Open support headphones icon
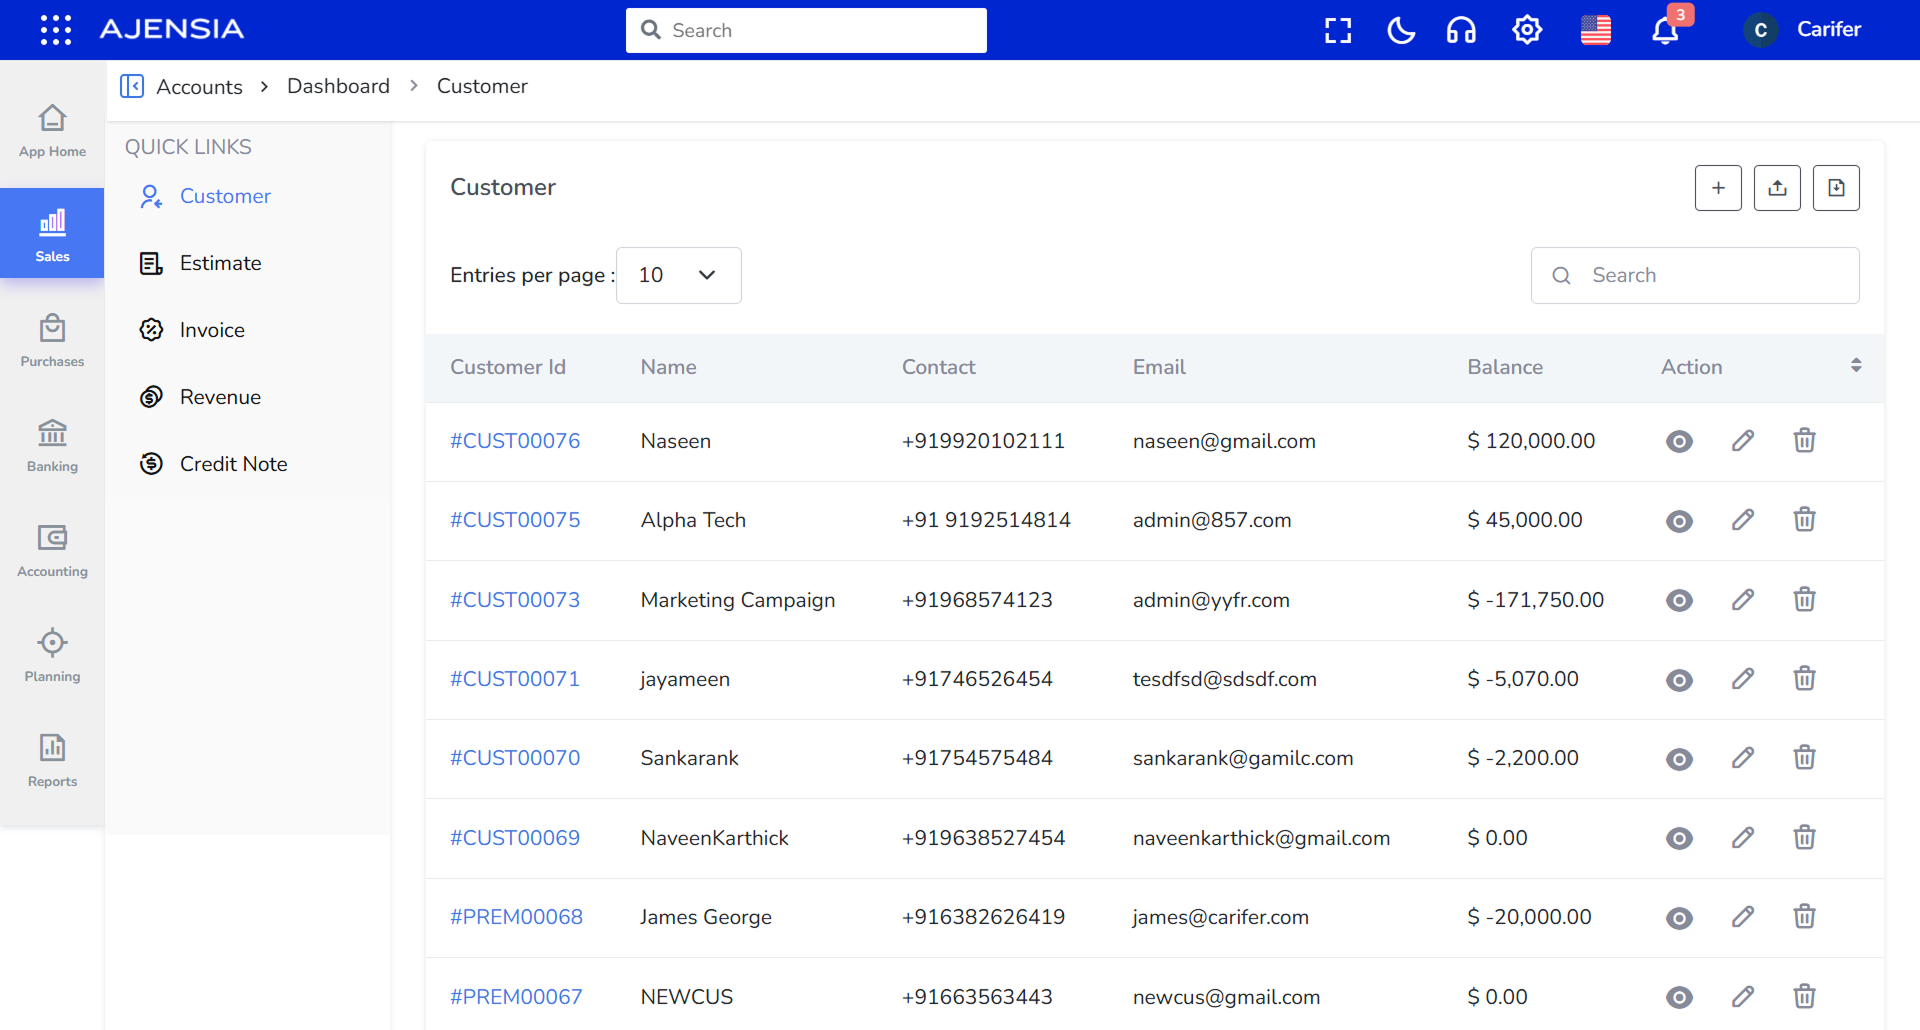This screenshot has width=1920, height=1030. (1461, 30)
